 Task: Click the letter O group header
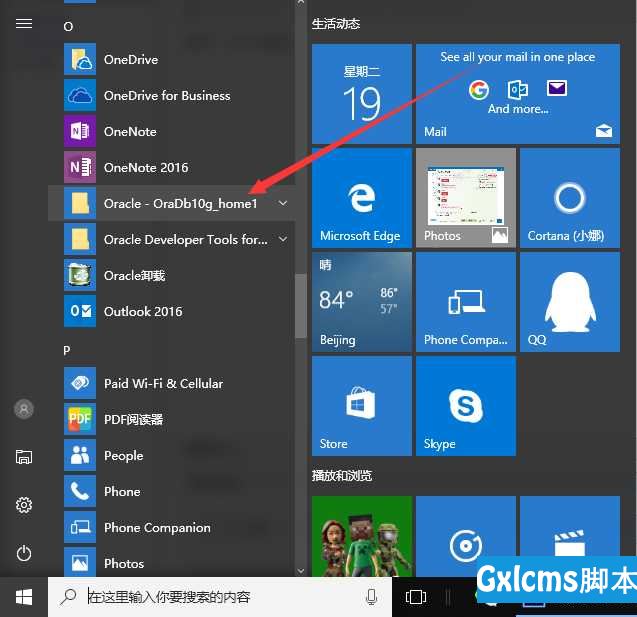coord(68,27)
